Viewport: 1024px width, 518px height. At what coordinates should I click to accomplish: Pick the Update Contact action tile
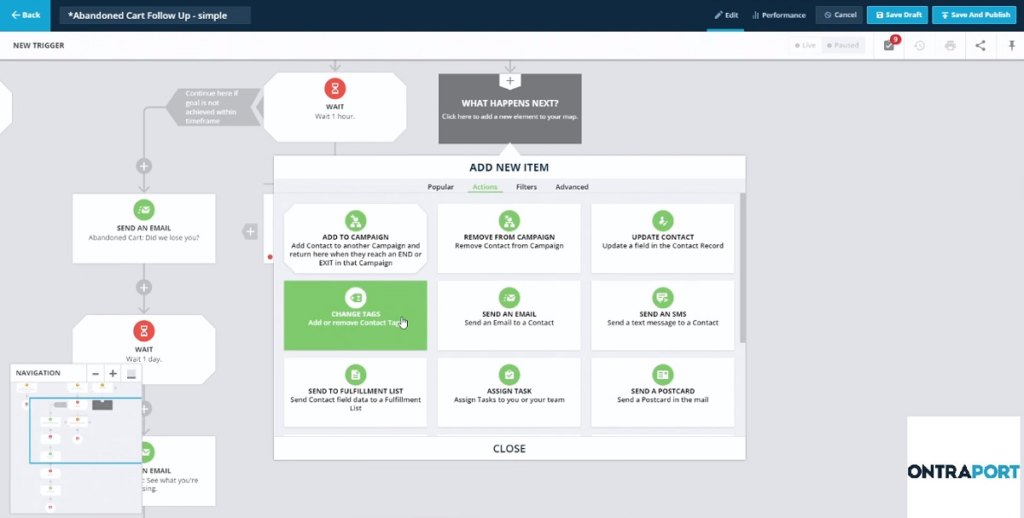(x=662, y=238)
